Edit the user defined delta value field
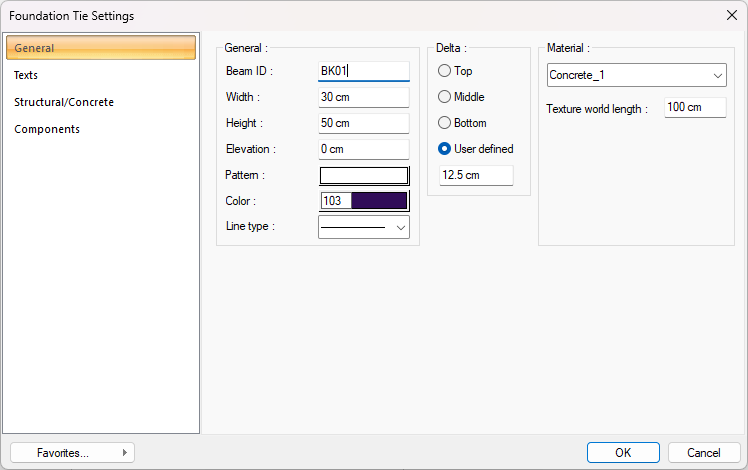Image resolution: width=748 pixels, height=470 pixels. click(476, 176)
